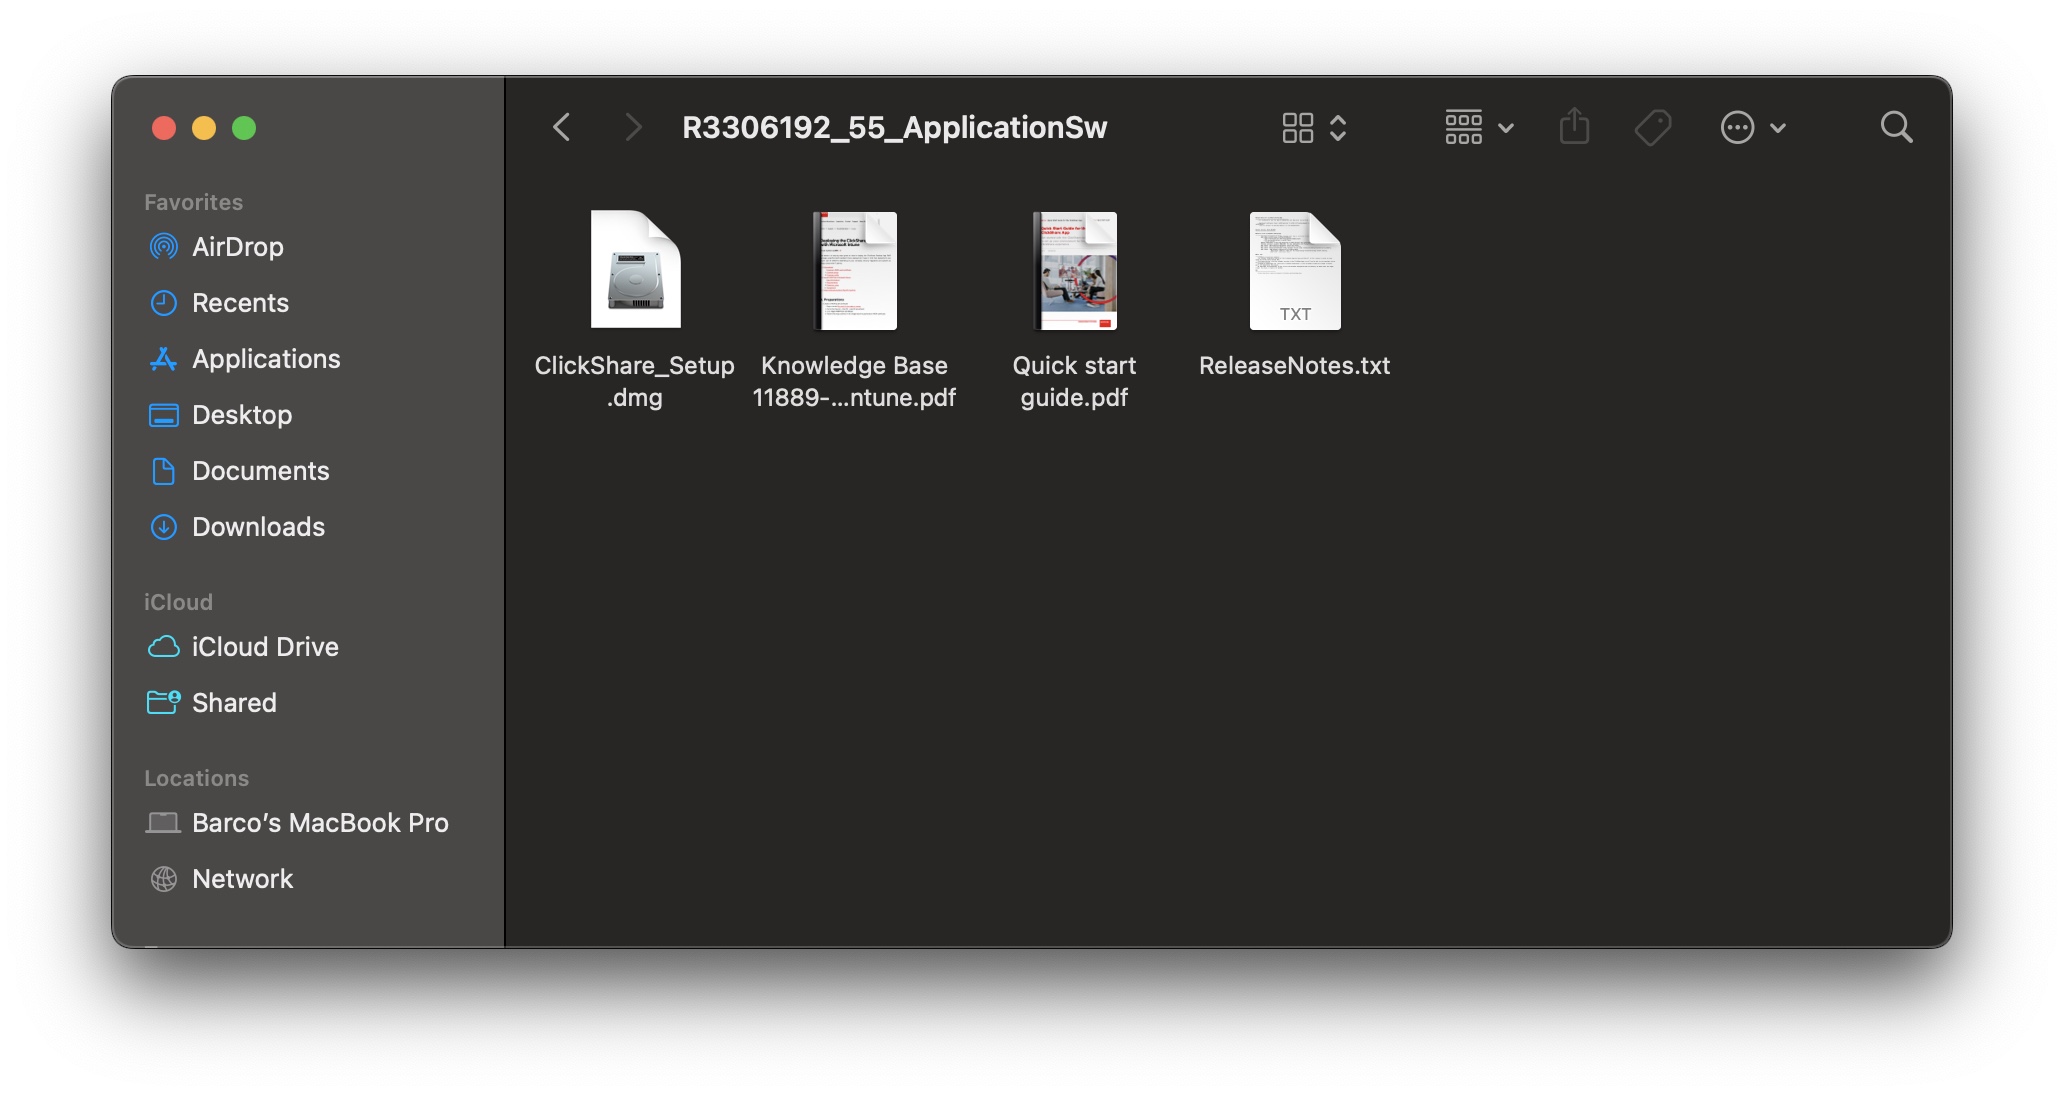Open iCloud Drive in the sidebar
The image size is (2064, 1096).
[x=265, y=647]
